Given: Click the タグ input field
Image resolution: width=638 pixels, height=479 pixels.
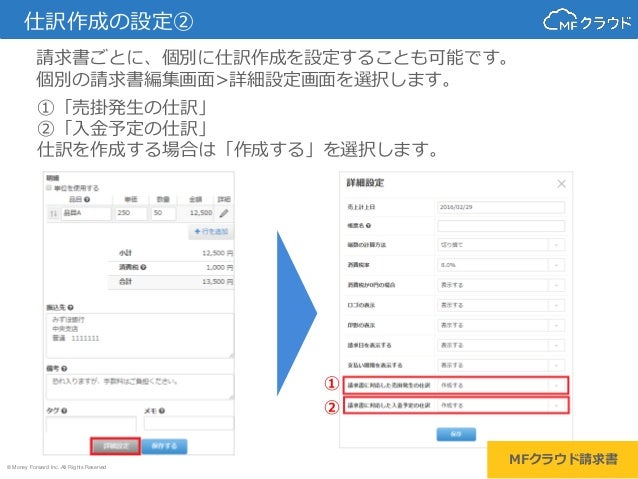Looking at the screenshot, I should coord(91,423).
